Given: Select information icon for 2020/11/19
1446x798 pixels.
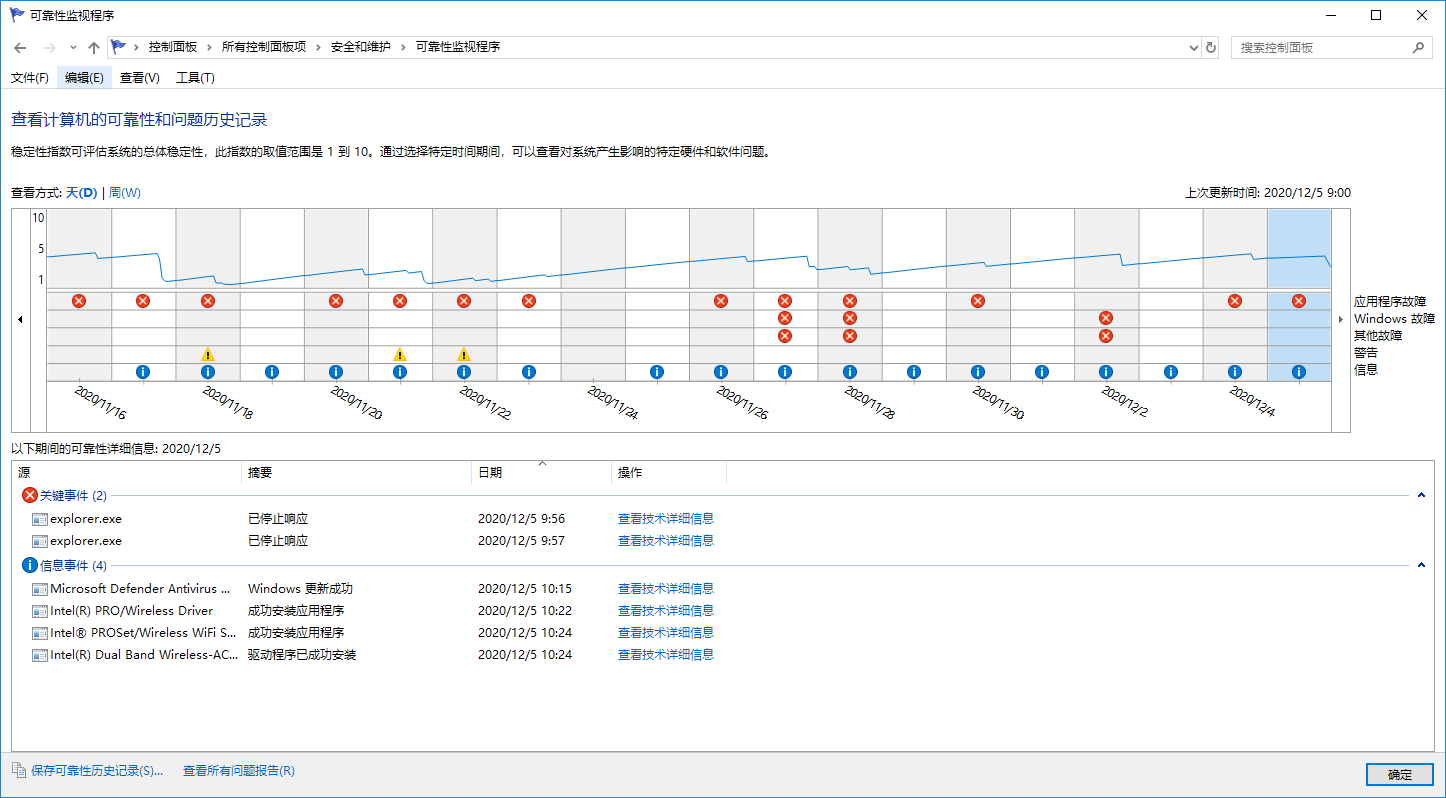Looking at the screenshot, I should click(272, 372).
